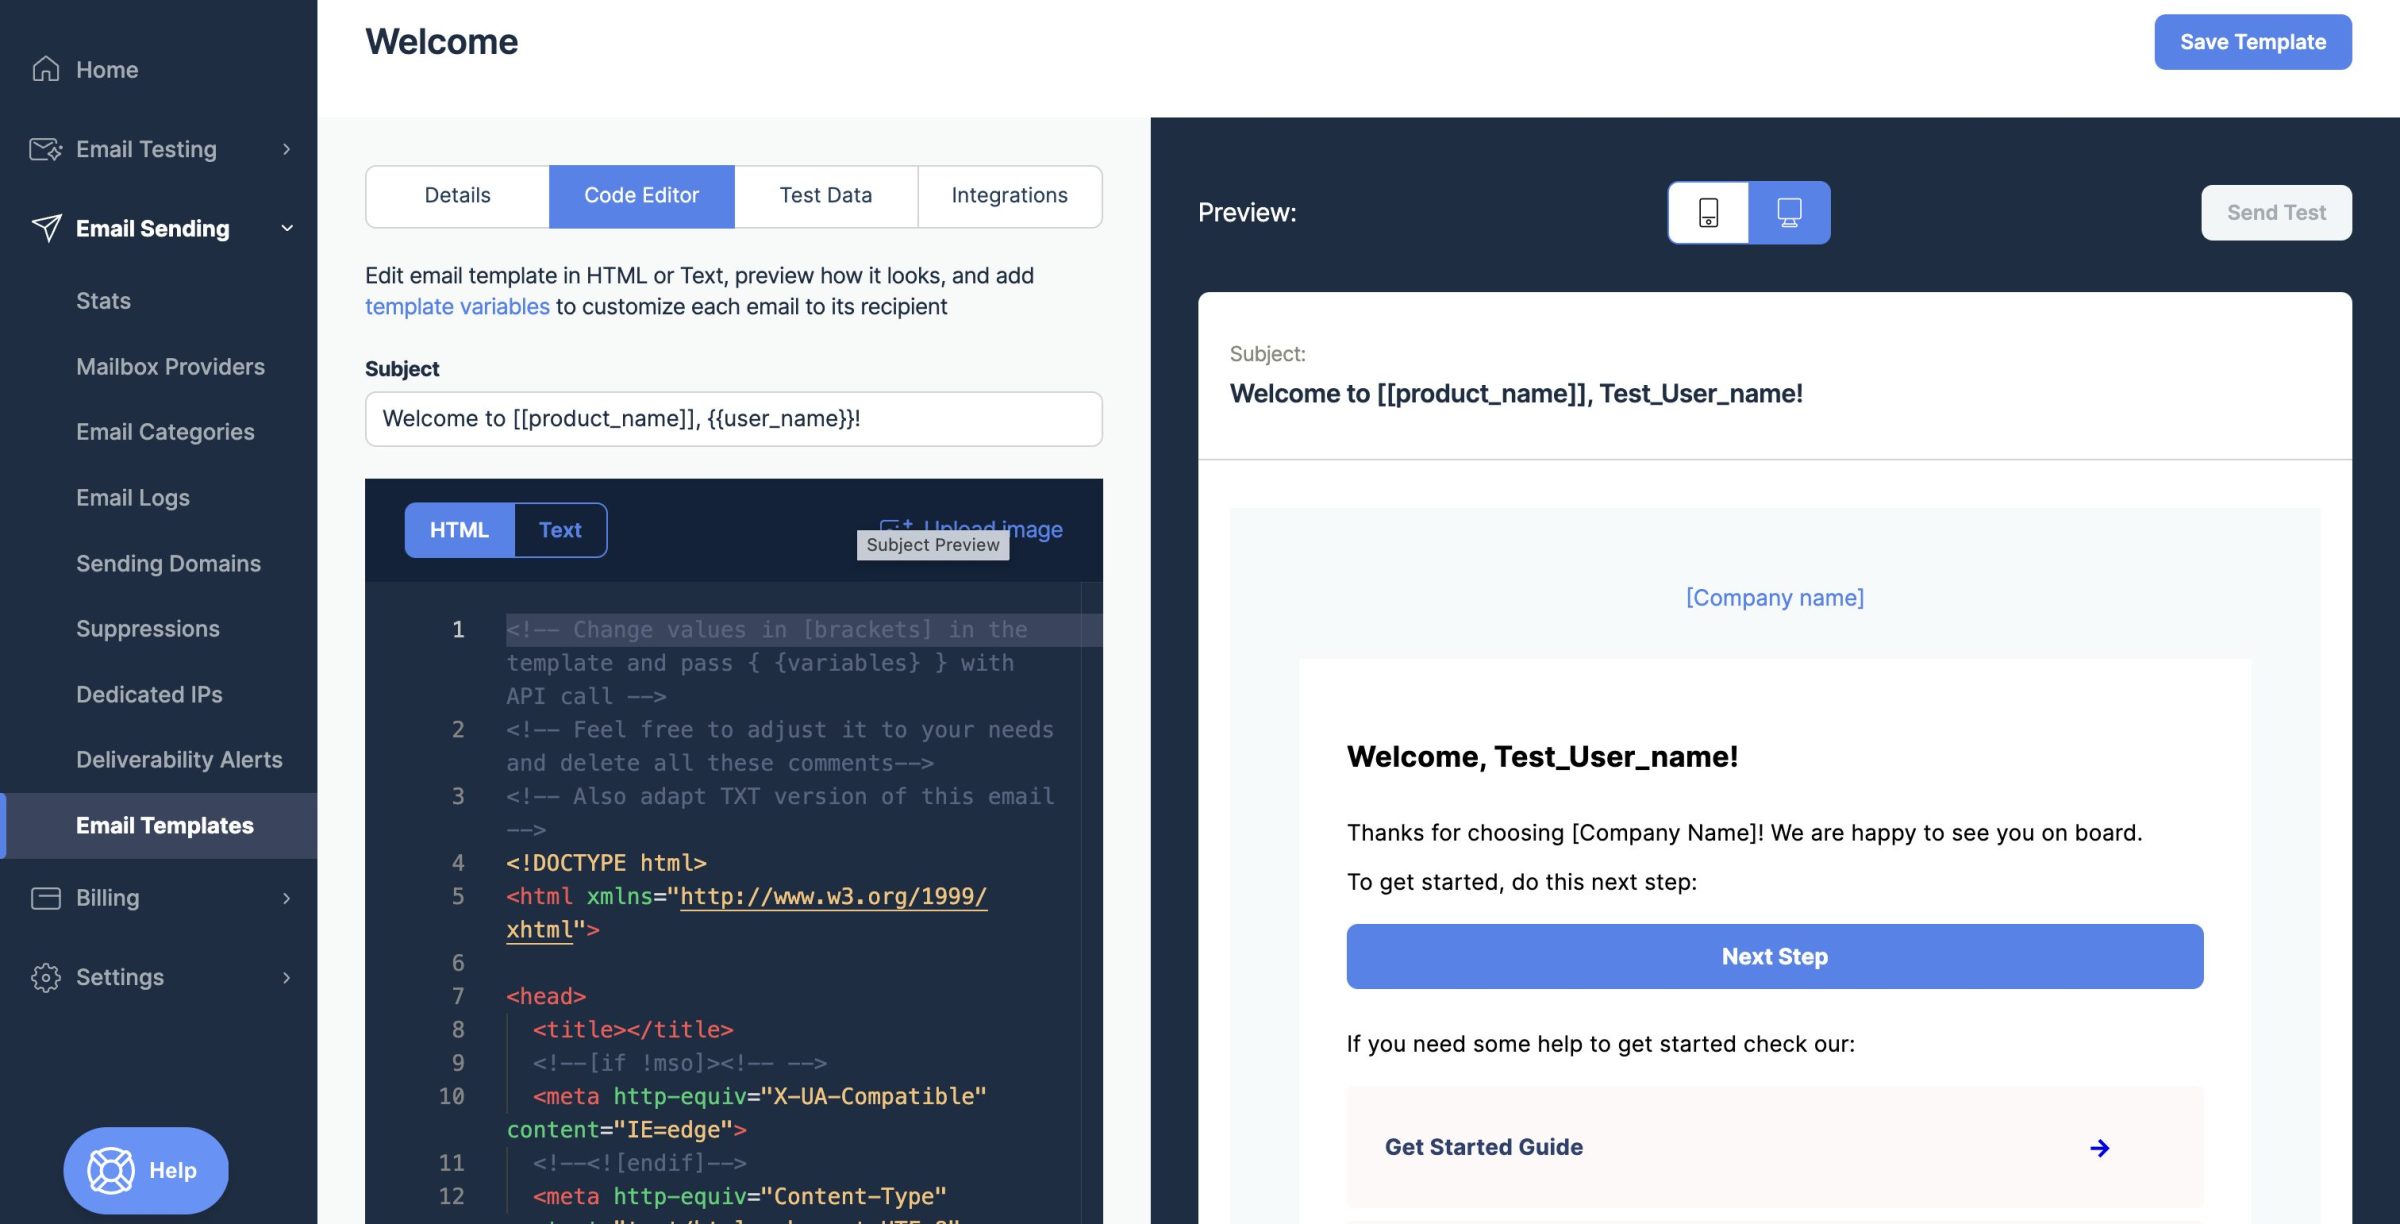The width and height of the screenshot is (2400, 1224).
Task: Click the Email Templates sidebar icon
Action: tap(162, 824)
